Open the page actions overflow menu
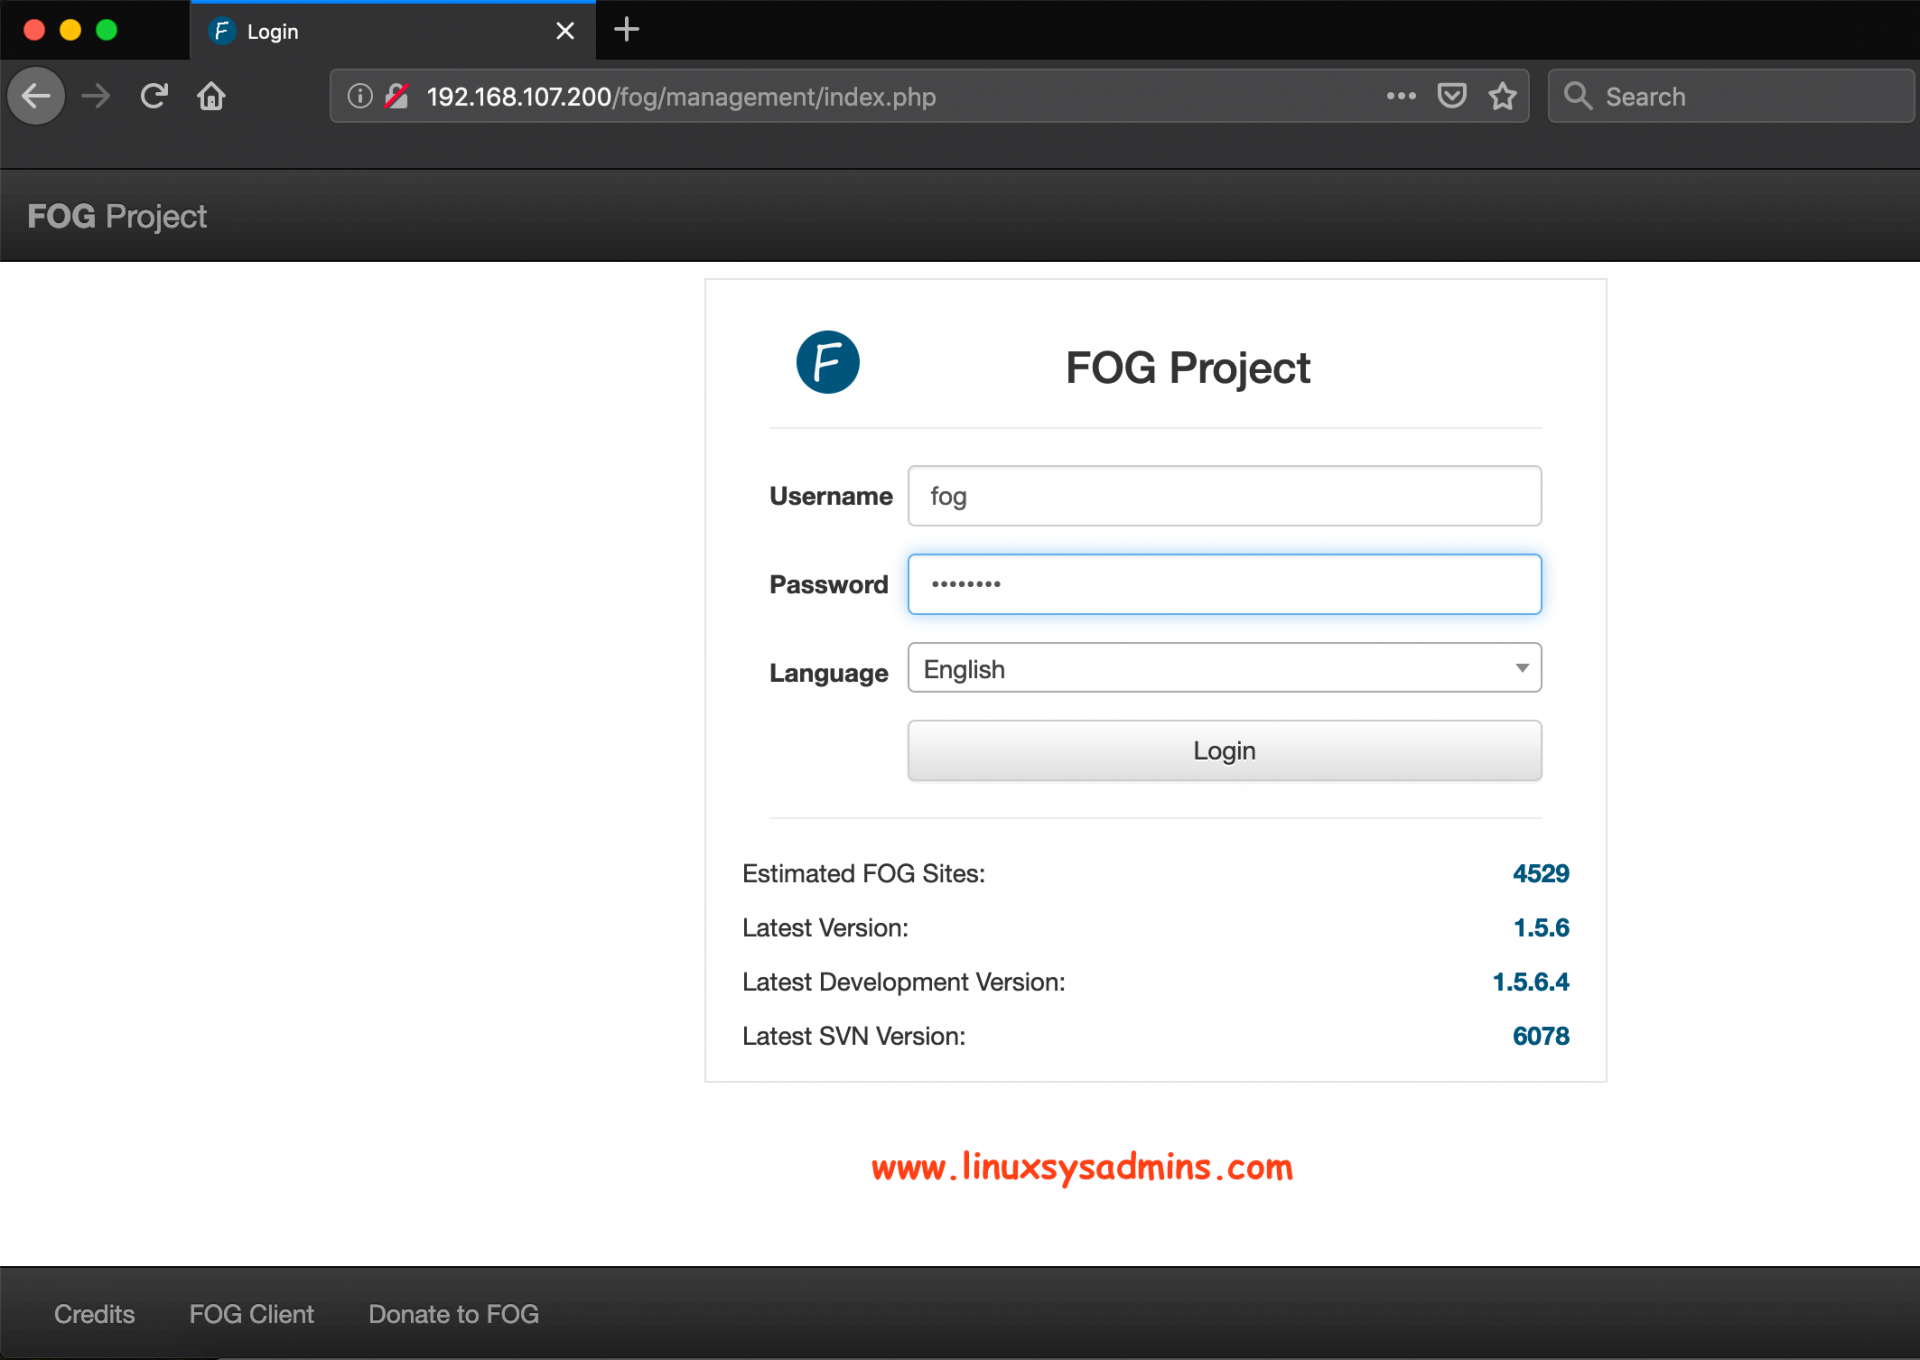The image size is (1920, 1360). tap(1401, 96)
